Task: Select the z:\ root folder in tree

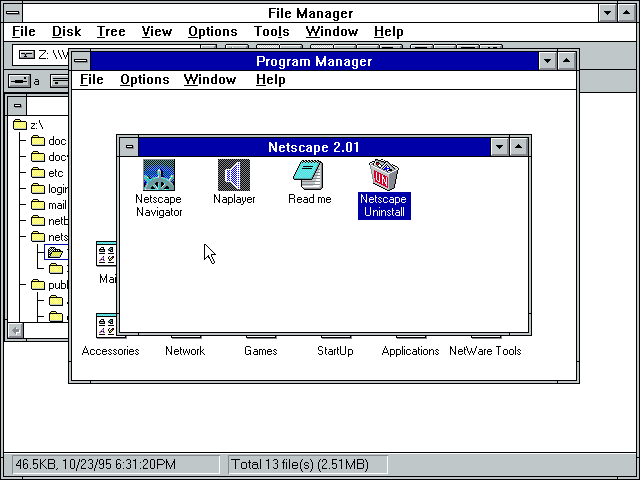Action: (x=28, y=125)
